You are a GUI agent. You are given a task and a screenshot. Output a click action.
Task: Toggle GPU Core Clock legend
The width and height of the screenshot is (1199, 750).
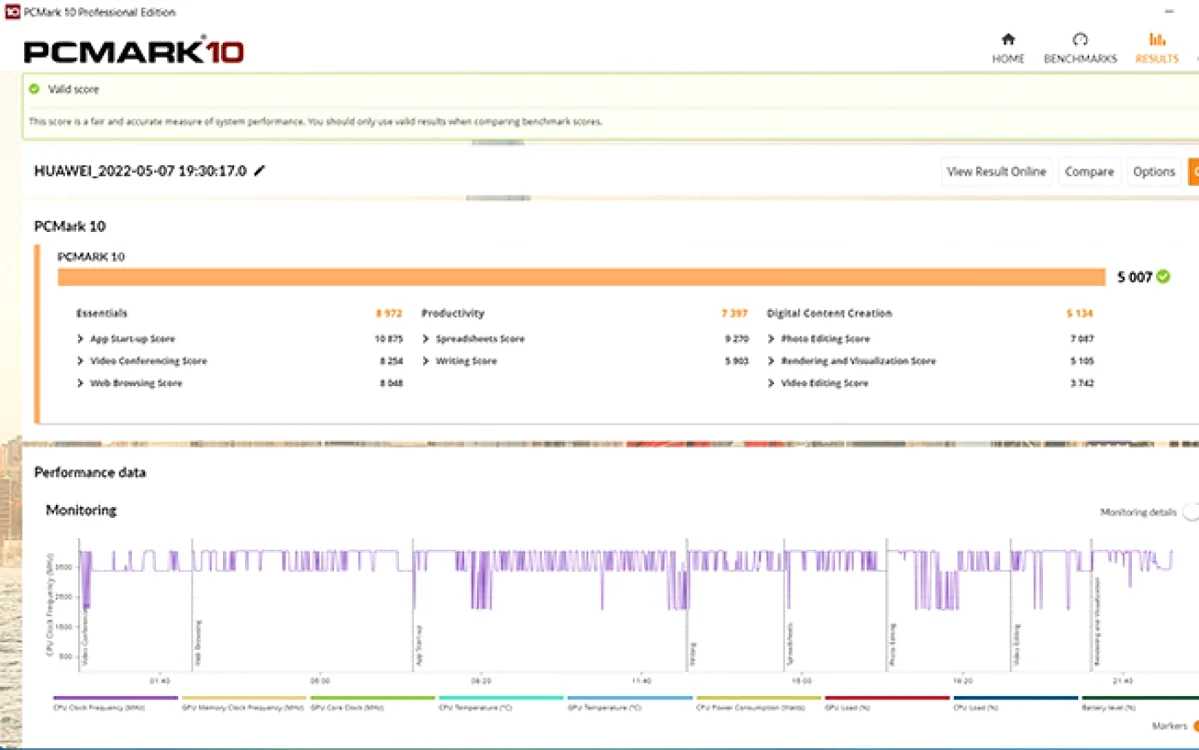[x=372, y=703]
